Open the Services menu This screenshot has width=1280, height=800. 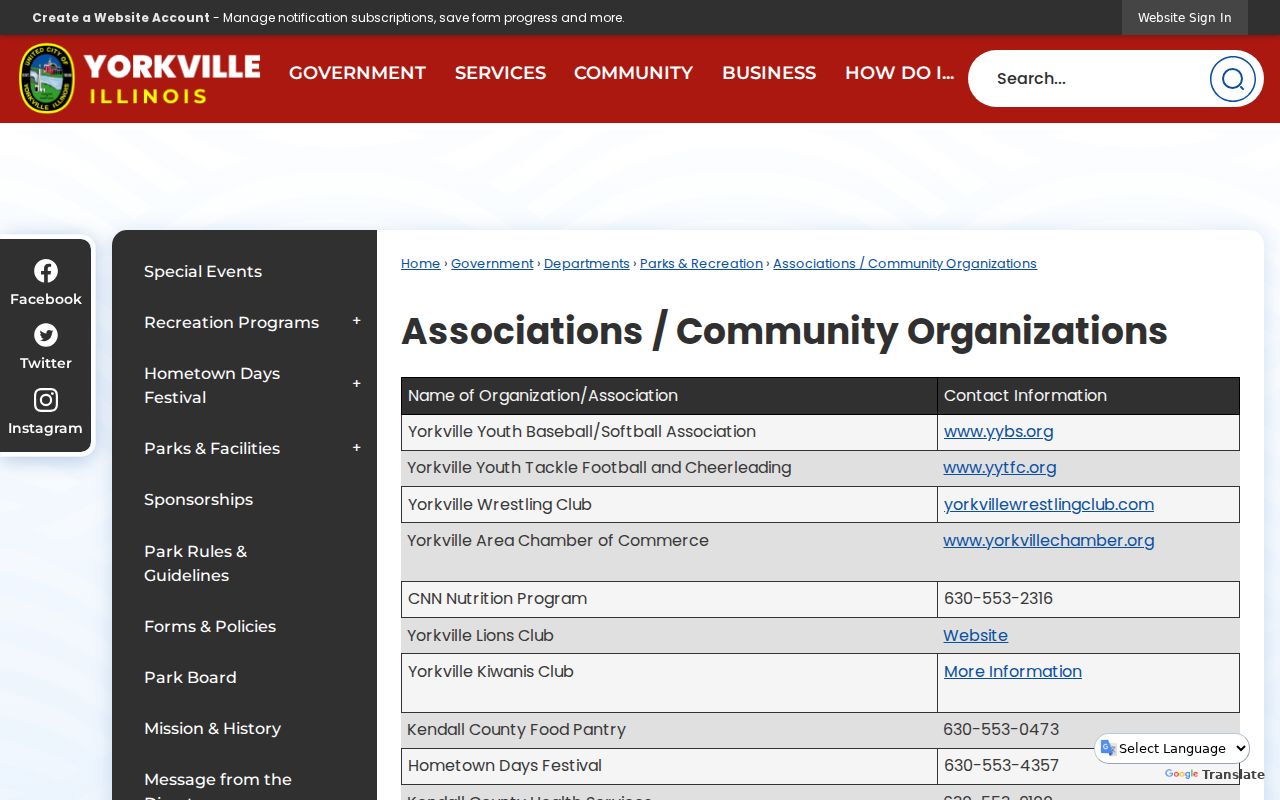(500, 73)
